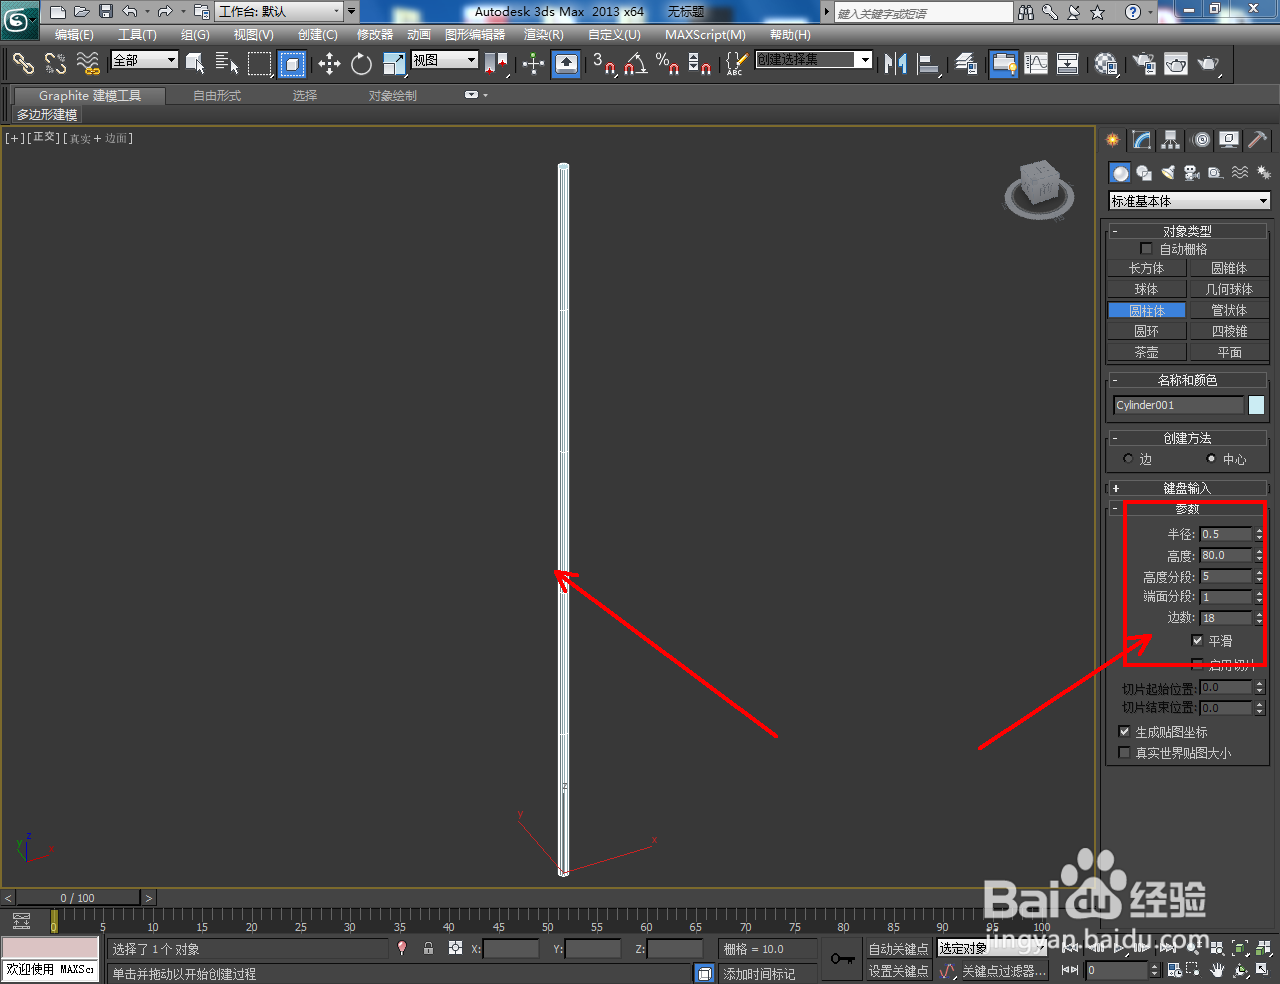
Task: Activate the Geometry creation icon
Action: pos(1119,172)
